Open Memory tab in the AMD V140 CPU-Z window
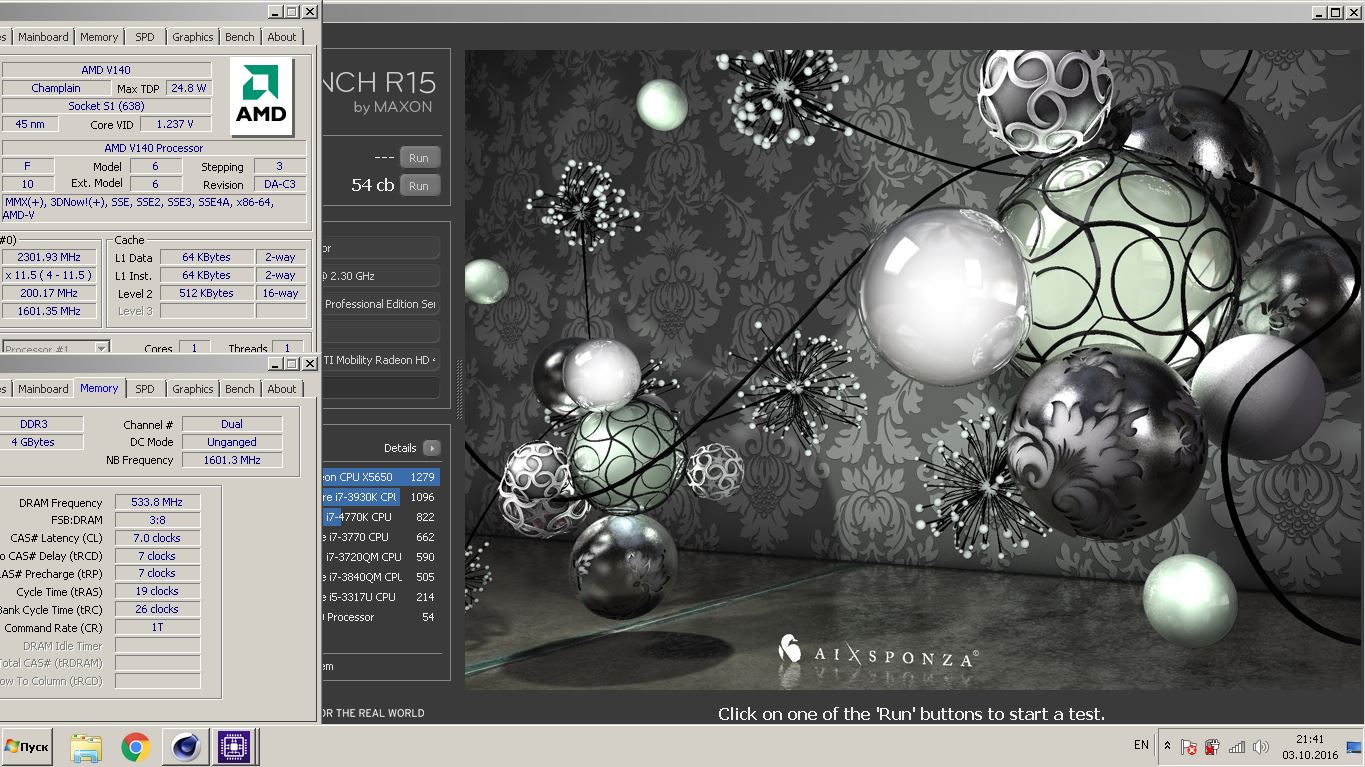 99,37
